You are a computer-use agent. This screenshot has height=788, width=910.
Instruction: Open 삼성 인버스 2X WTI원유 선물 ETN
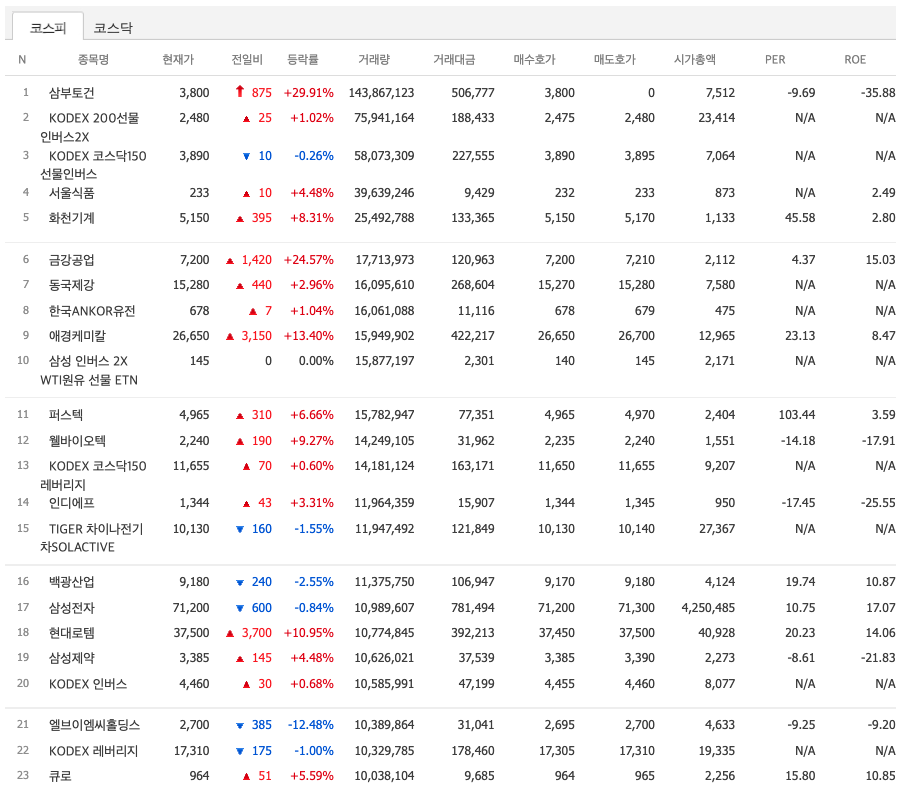(x=89, y=370)
